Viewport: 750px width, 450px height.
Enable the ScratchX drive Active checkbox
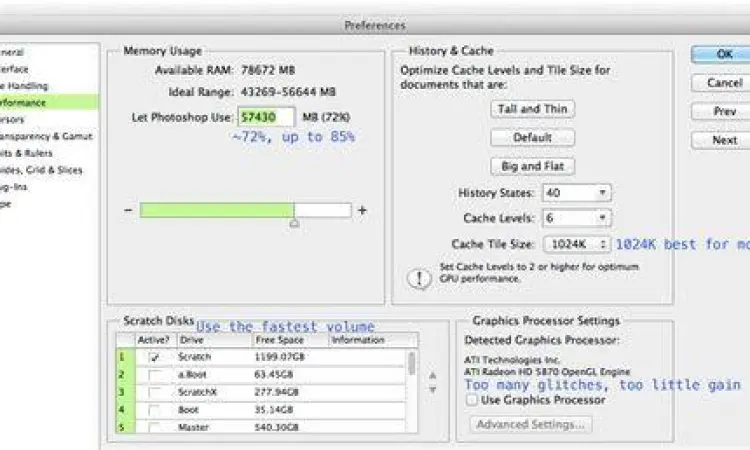click(x=153, y=391)
